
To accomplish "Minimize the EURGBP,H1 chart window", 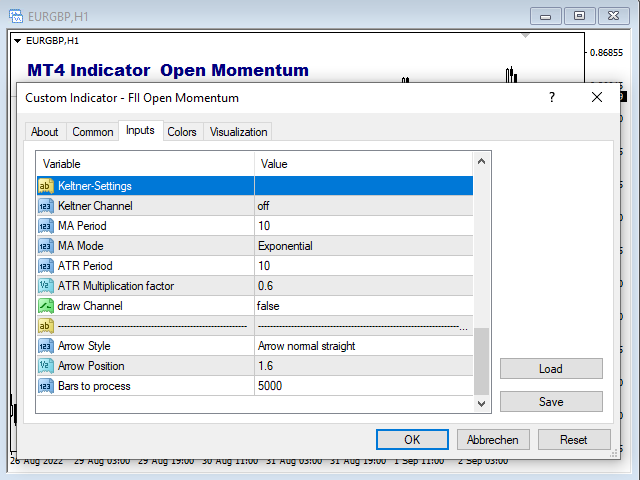I will (546, 16).
